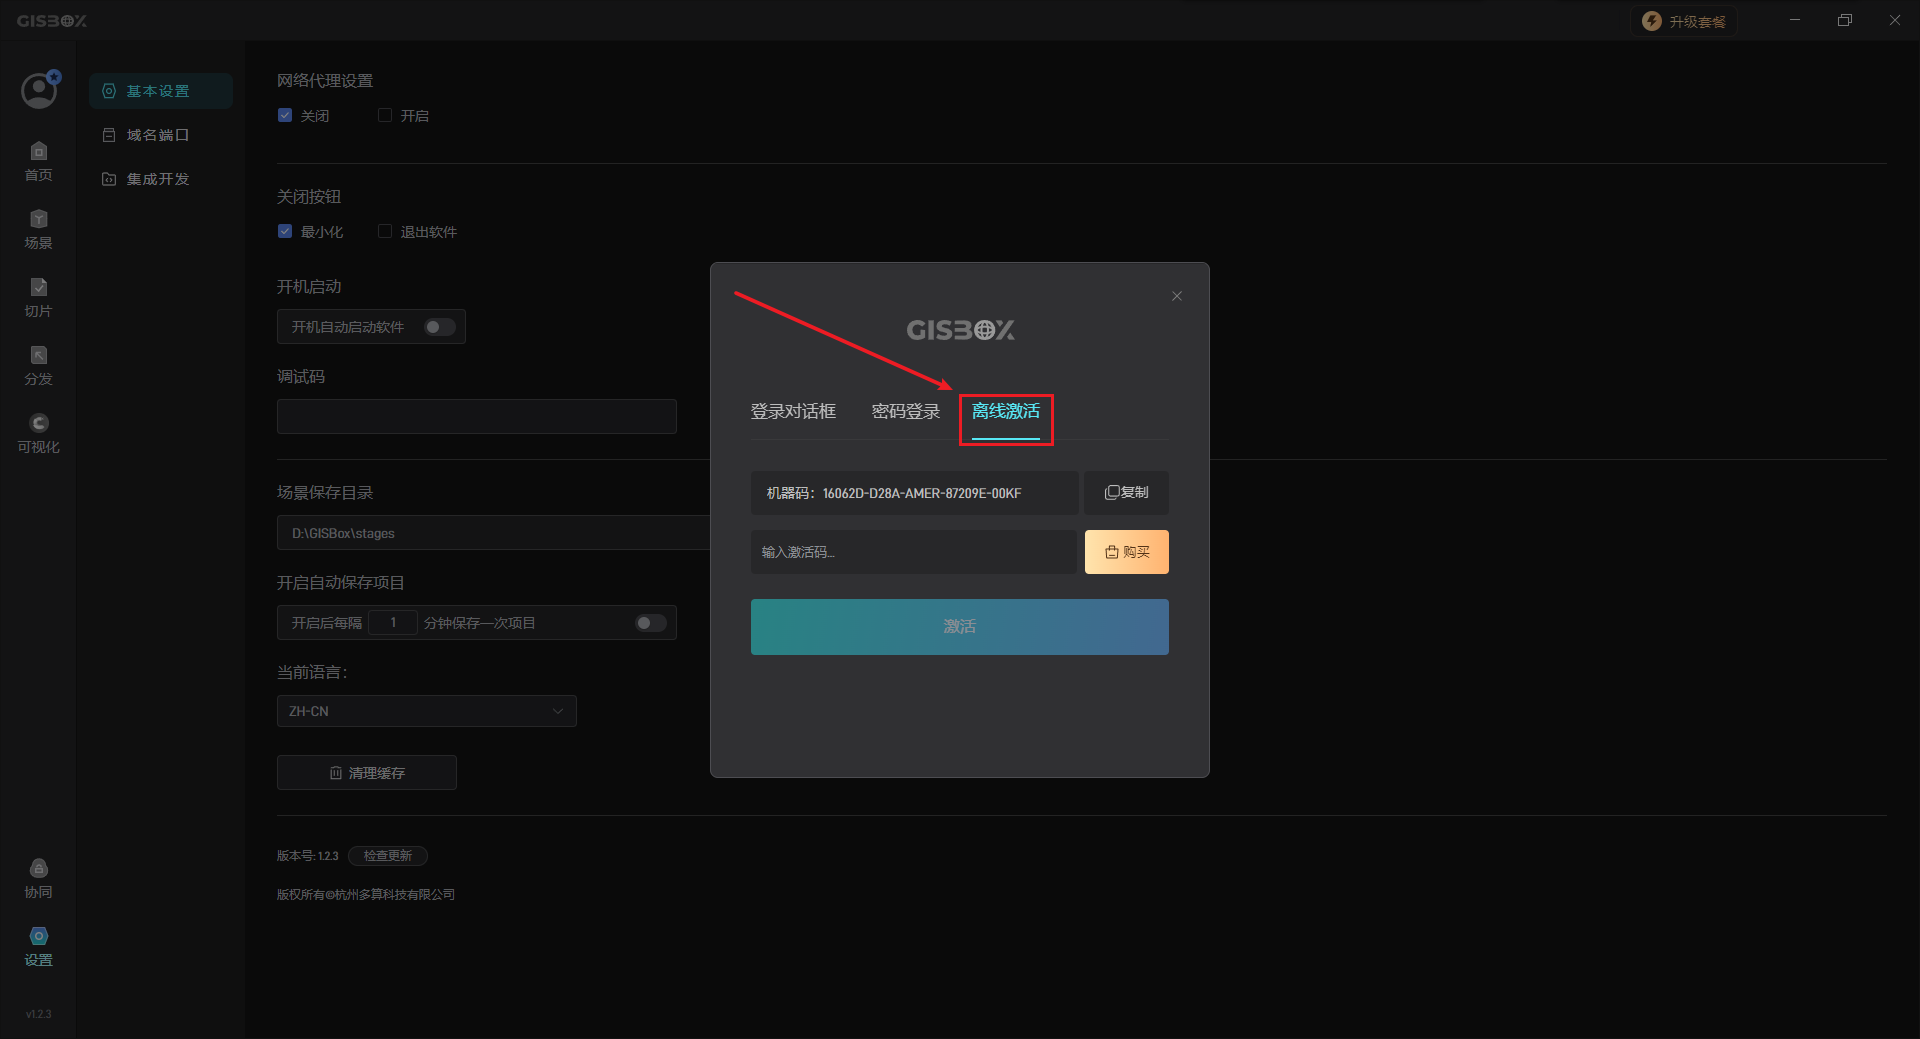This screenshot has width=1920, height=1039.
Task: Open 协同 collaboration in sidebar
Action: click(38, 879)
